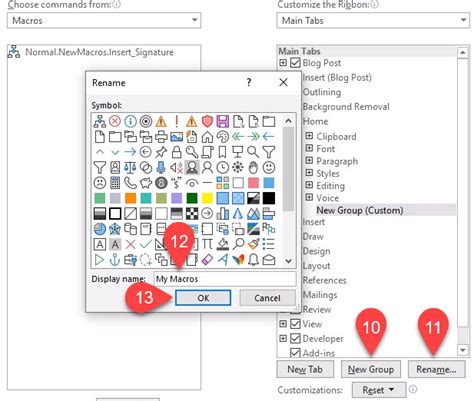Viewport: 474px width, 401px height.
Task: Choose the printer symbol
Action: pyautogui.click(x=161, y=137)
